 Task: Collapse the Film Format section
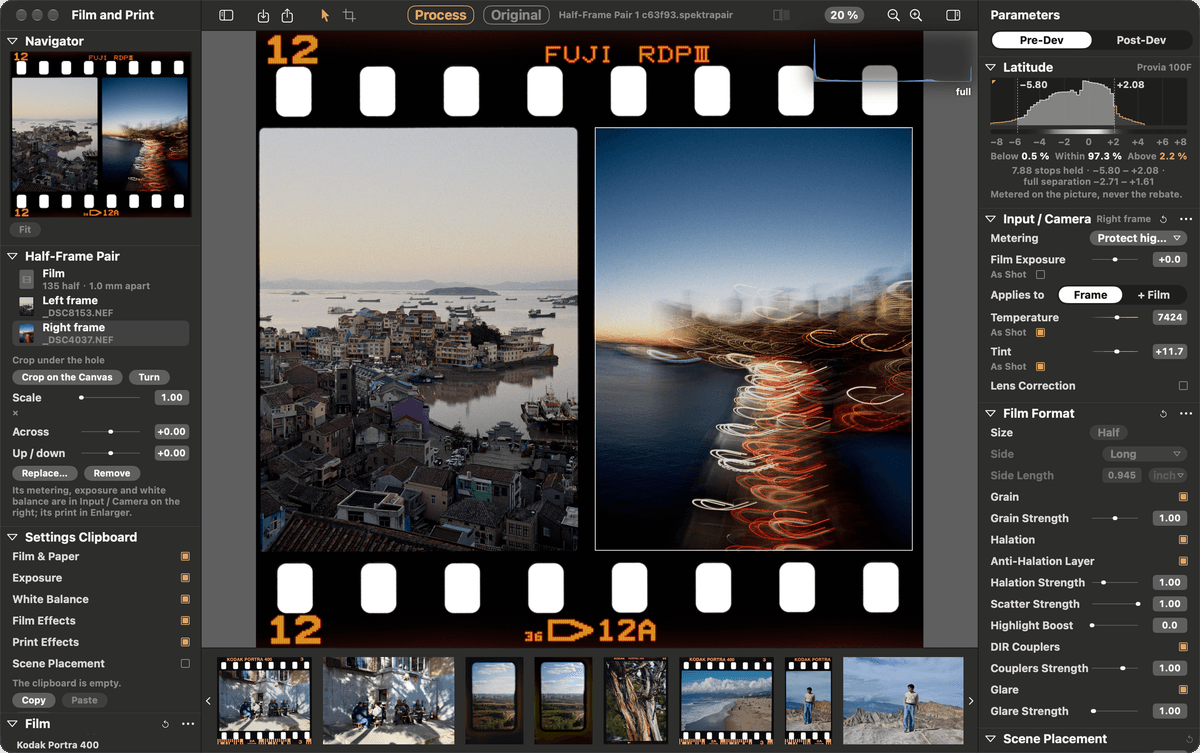point(991,413)
